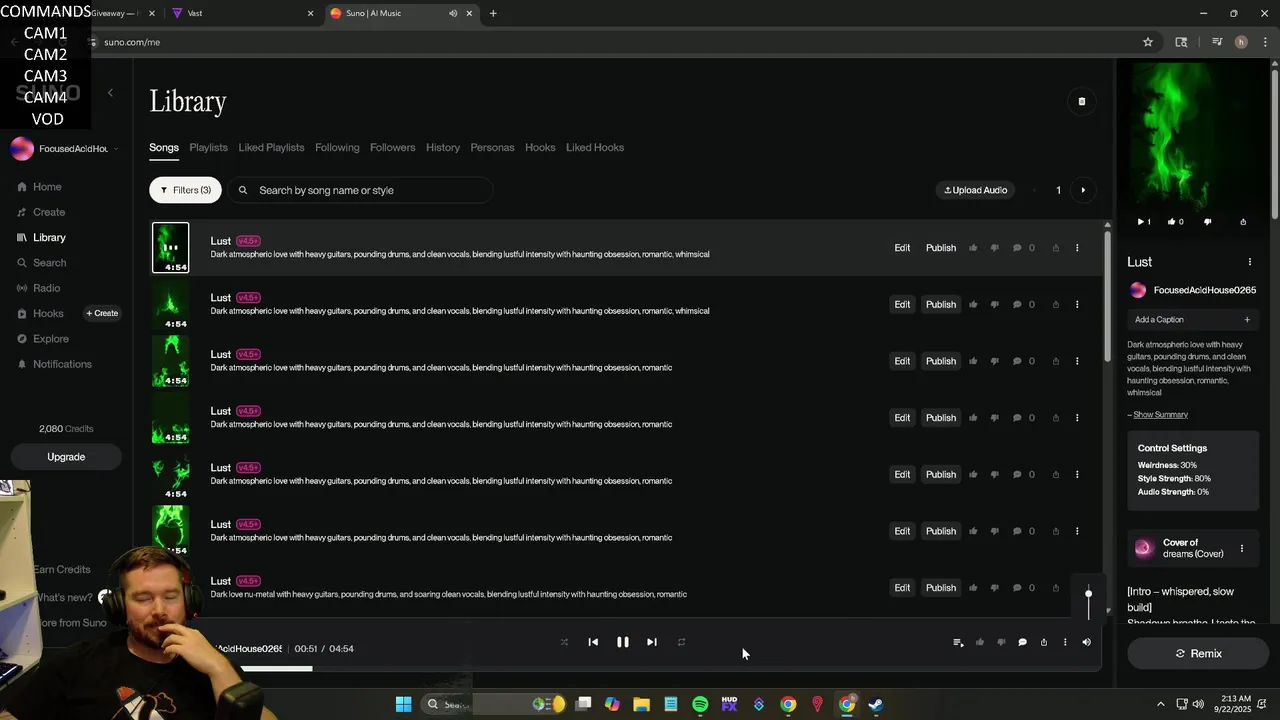
Task: Open the History tab
Action: (443, 147)
